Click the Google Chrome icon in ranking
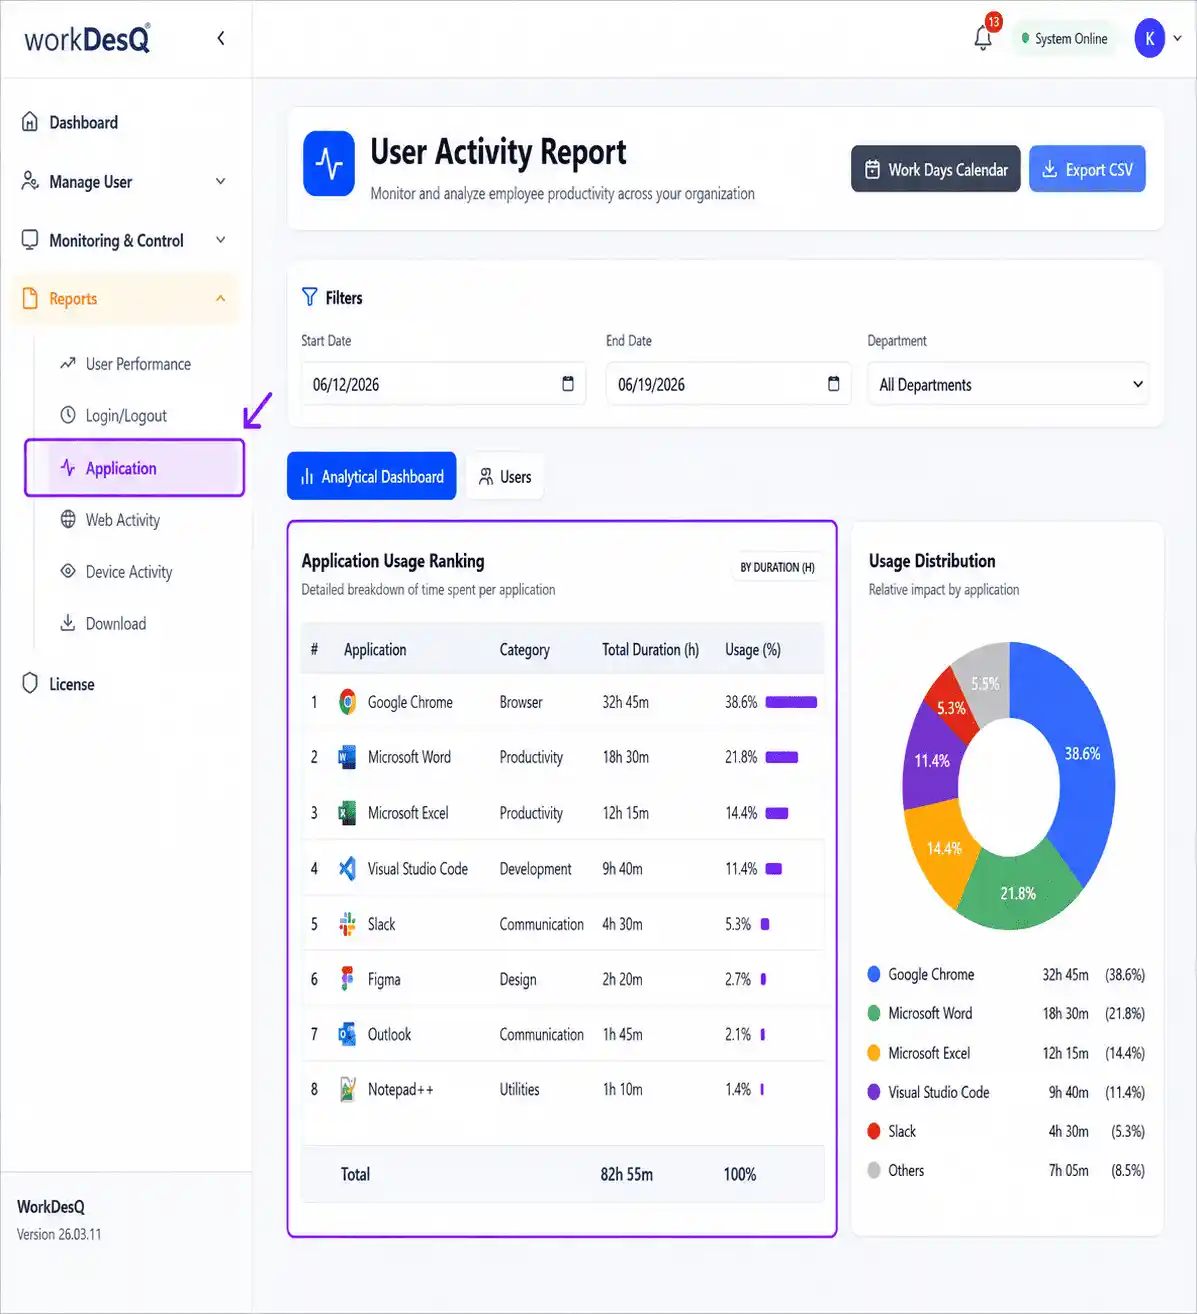The width and height of the screenshot is (1197, 1314). click(347, 702)
